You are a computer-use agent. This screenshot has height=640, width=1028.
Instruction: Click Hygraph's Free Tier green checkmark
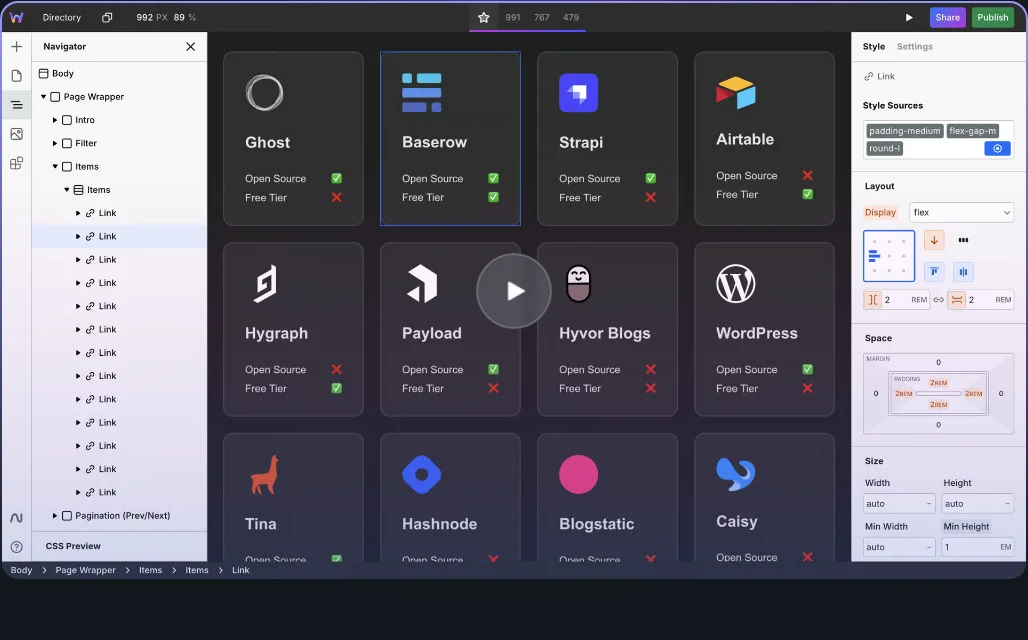tap(336, 388)
